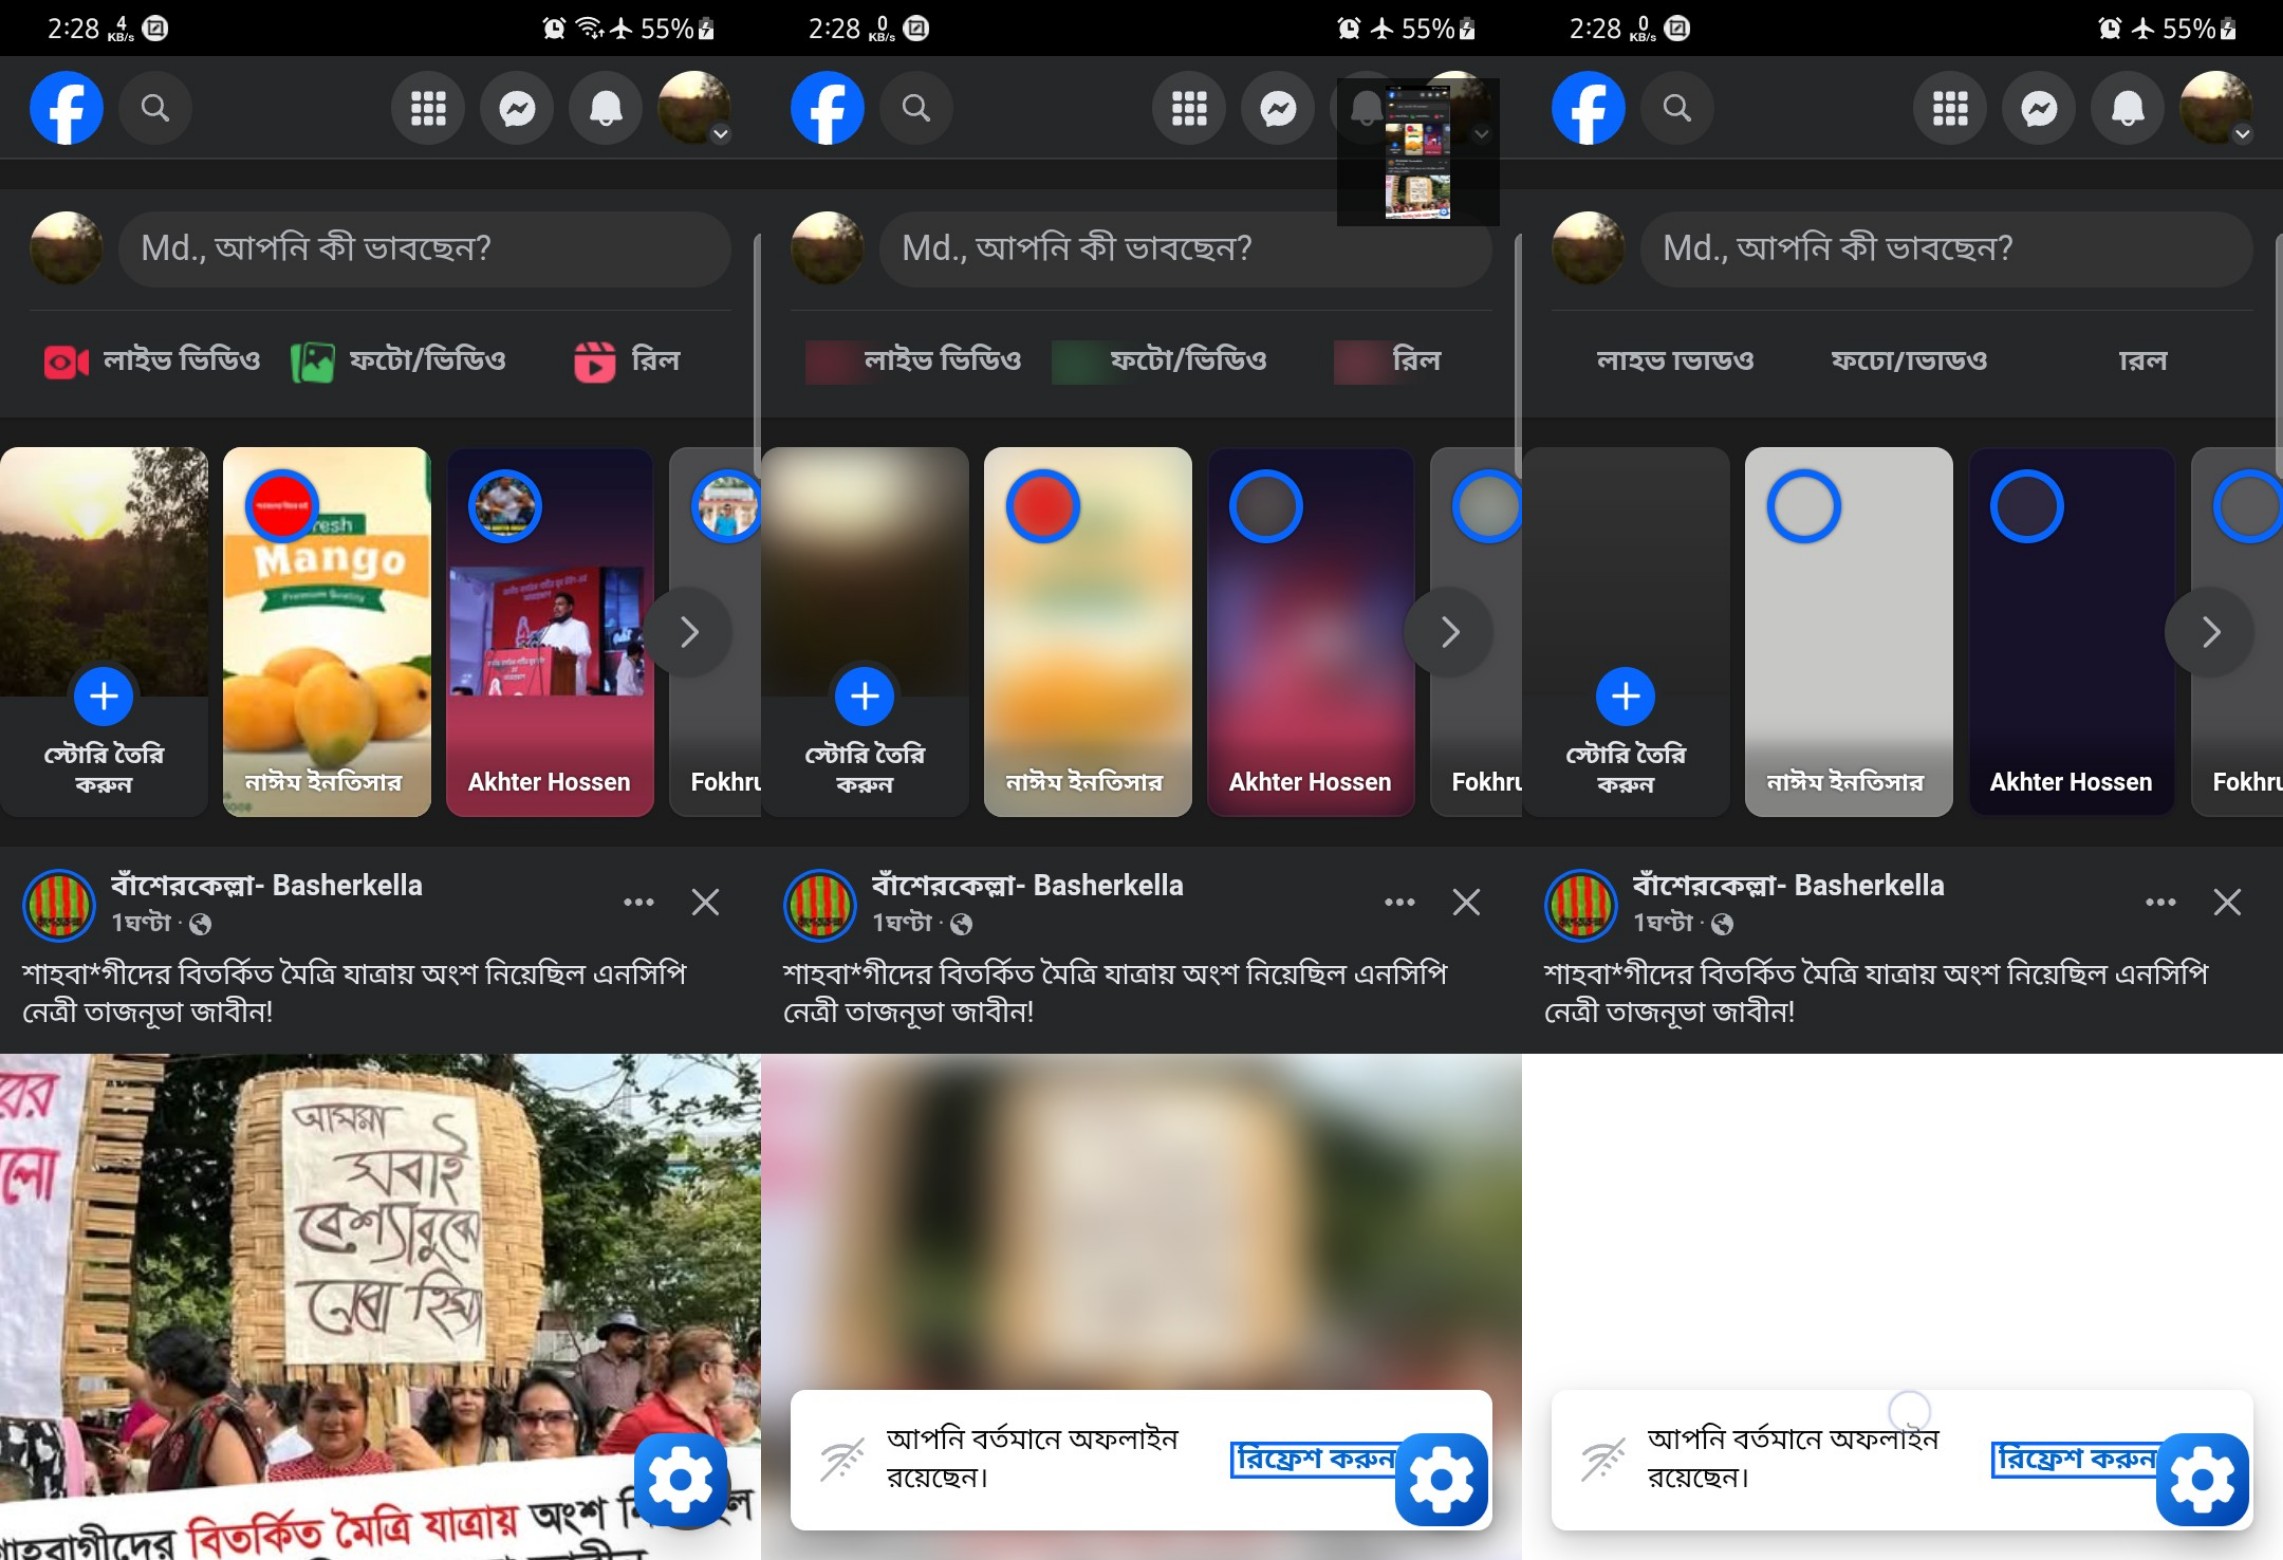This screenshot has width=2283, height=1560.
Task: Select the লাইভ ভিডিও option in the middle screenshot
Action: [x=940, y=360]
